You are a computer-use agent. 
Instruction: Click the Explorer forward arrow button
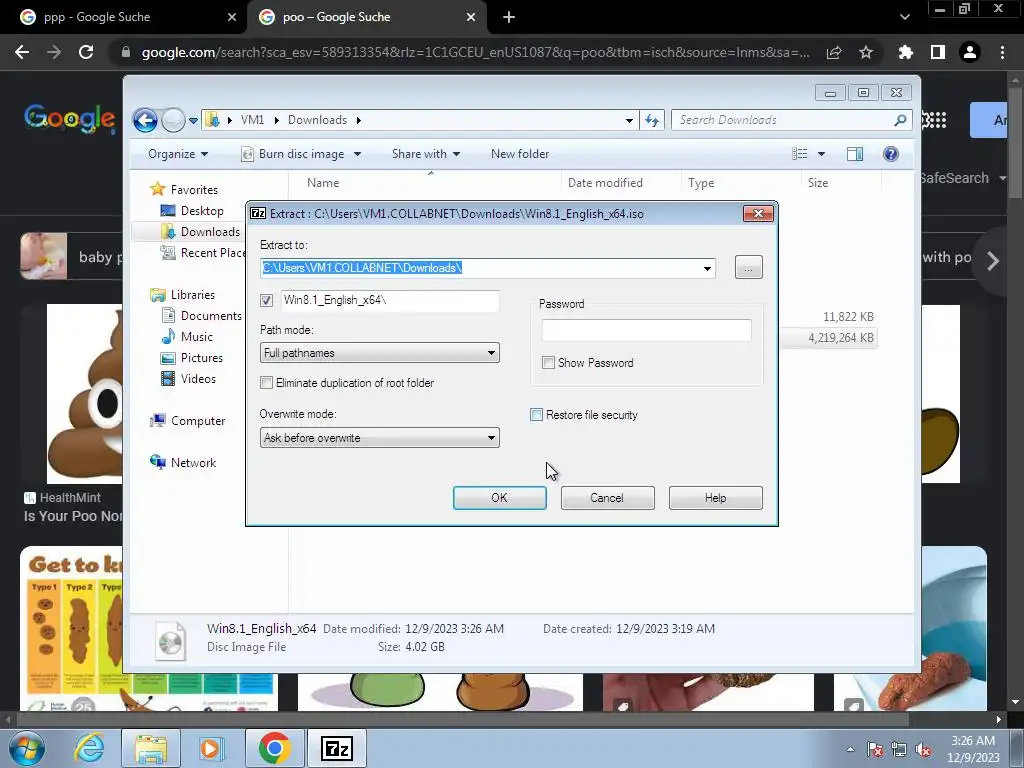(173, 120)
